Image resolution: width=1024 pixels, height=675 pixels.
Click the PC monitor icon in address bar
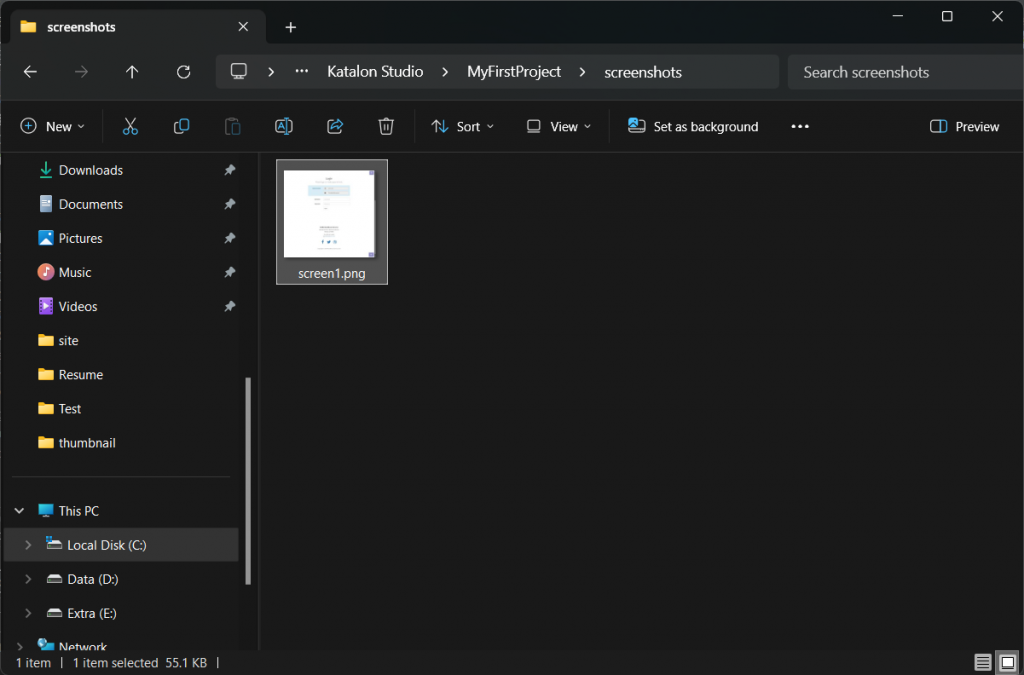(238, 71)
